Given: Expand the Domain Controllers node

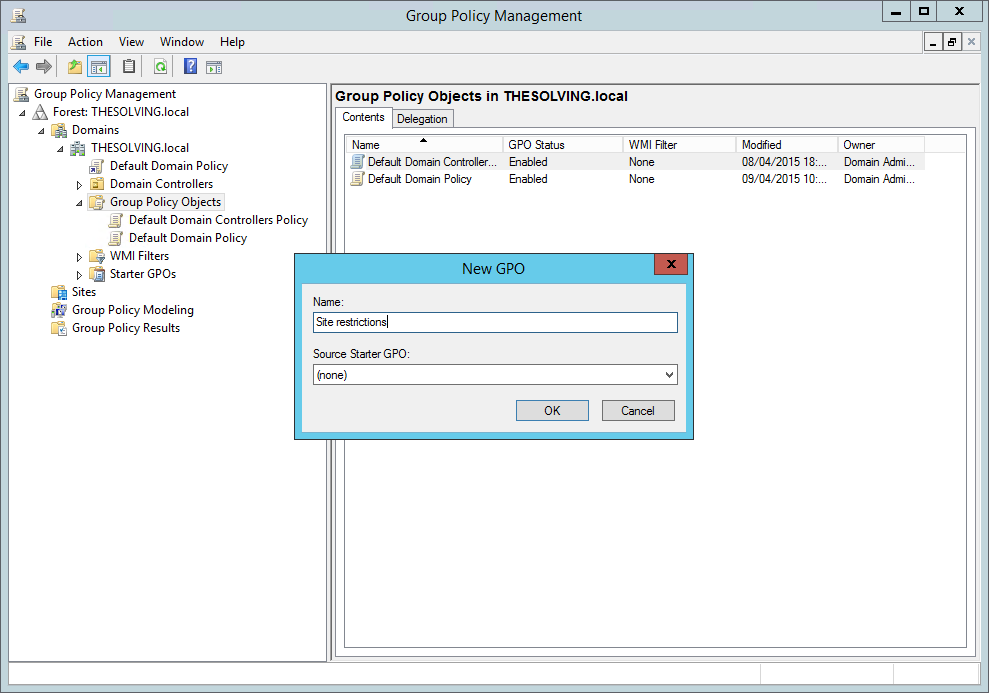Looking at the screenshot, I should 79,185.
